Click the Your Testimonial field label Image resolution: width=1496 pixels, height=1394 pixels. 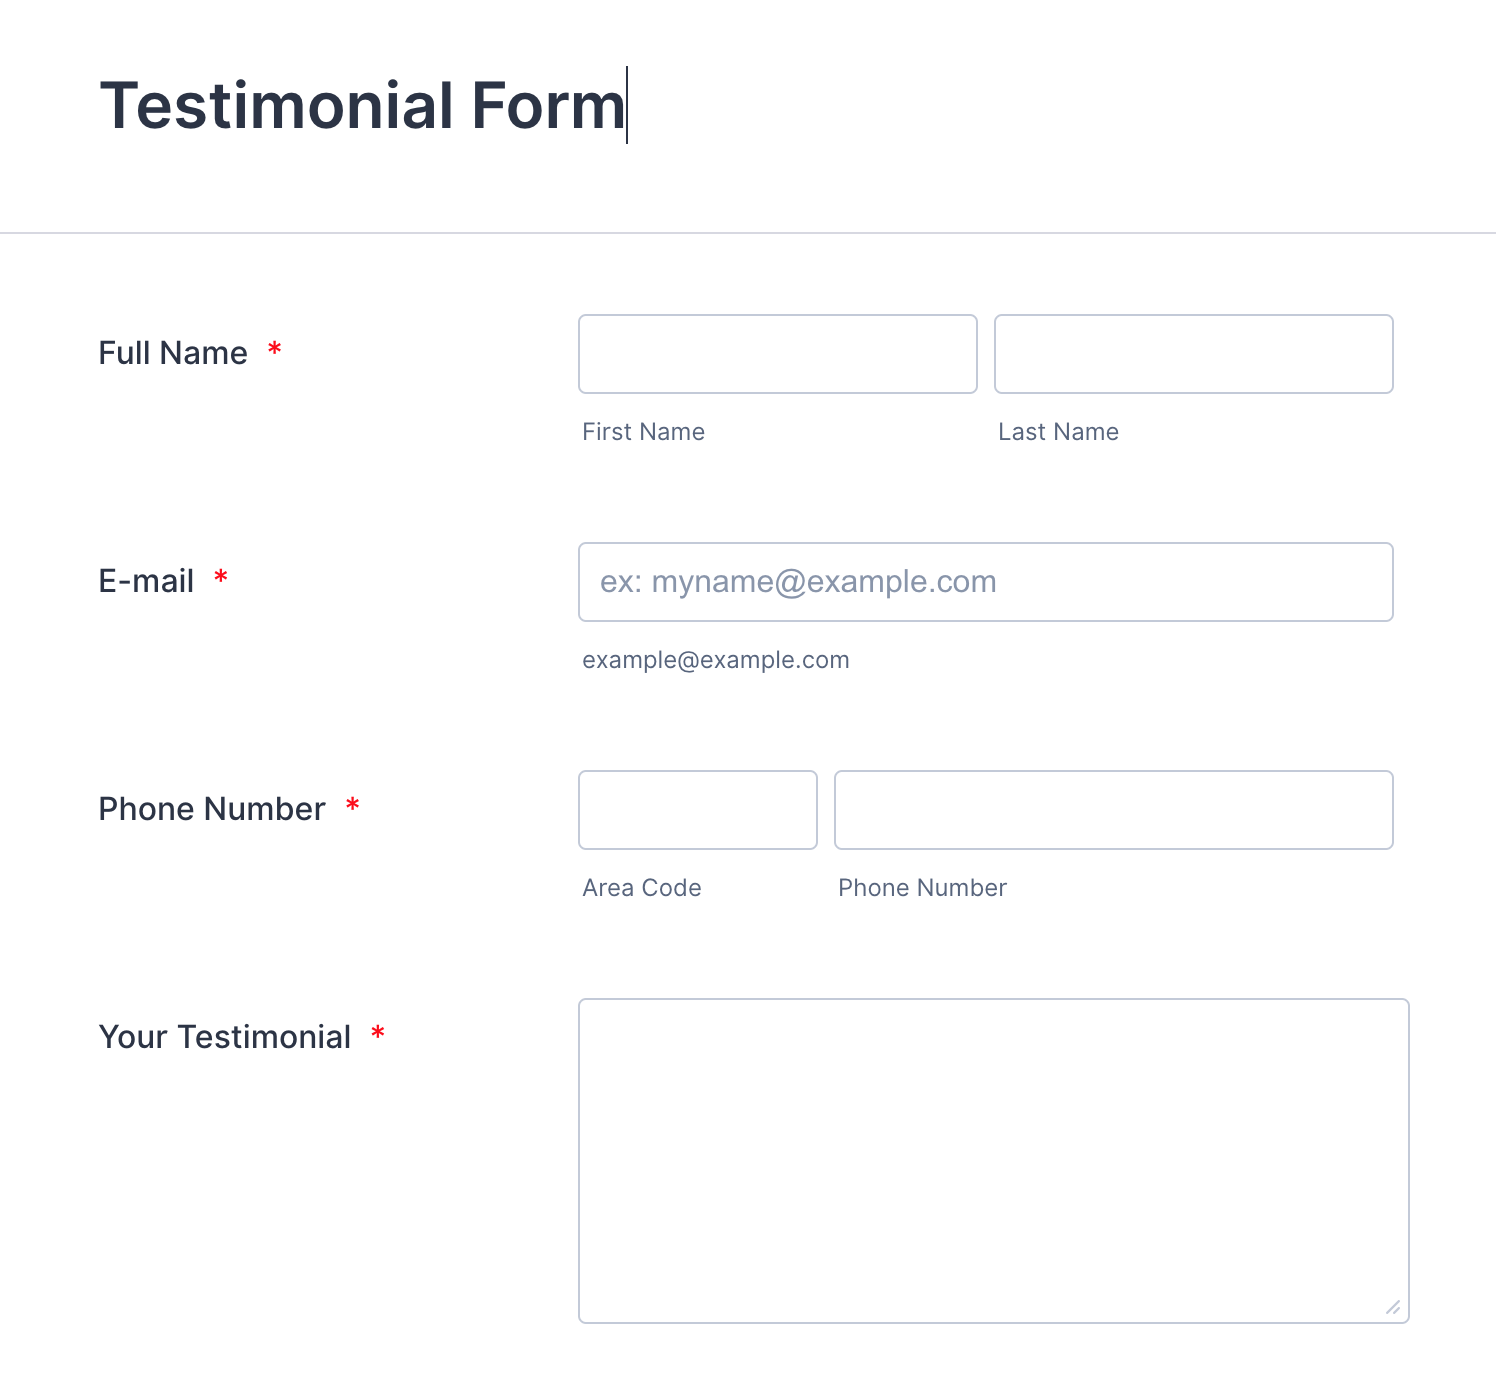point(225,1037)
